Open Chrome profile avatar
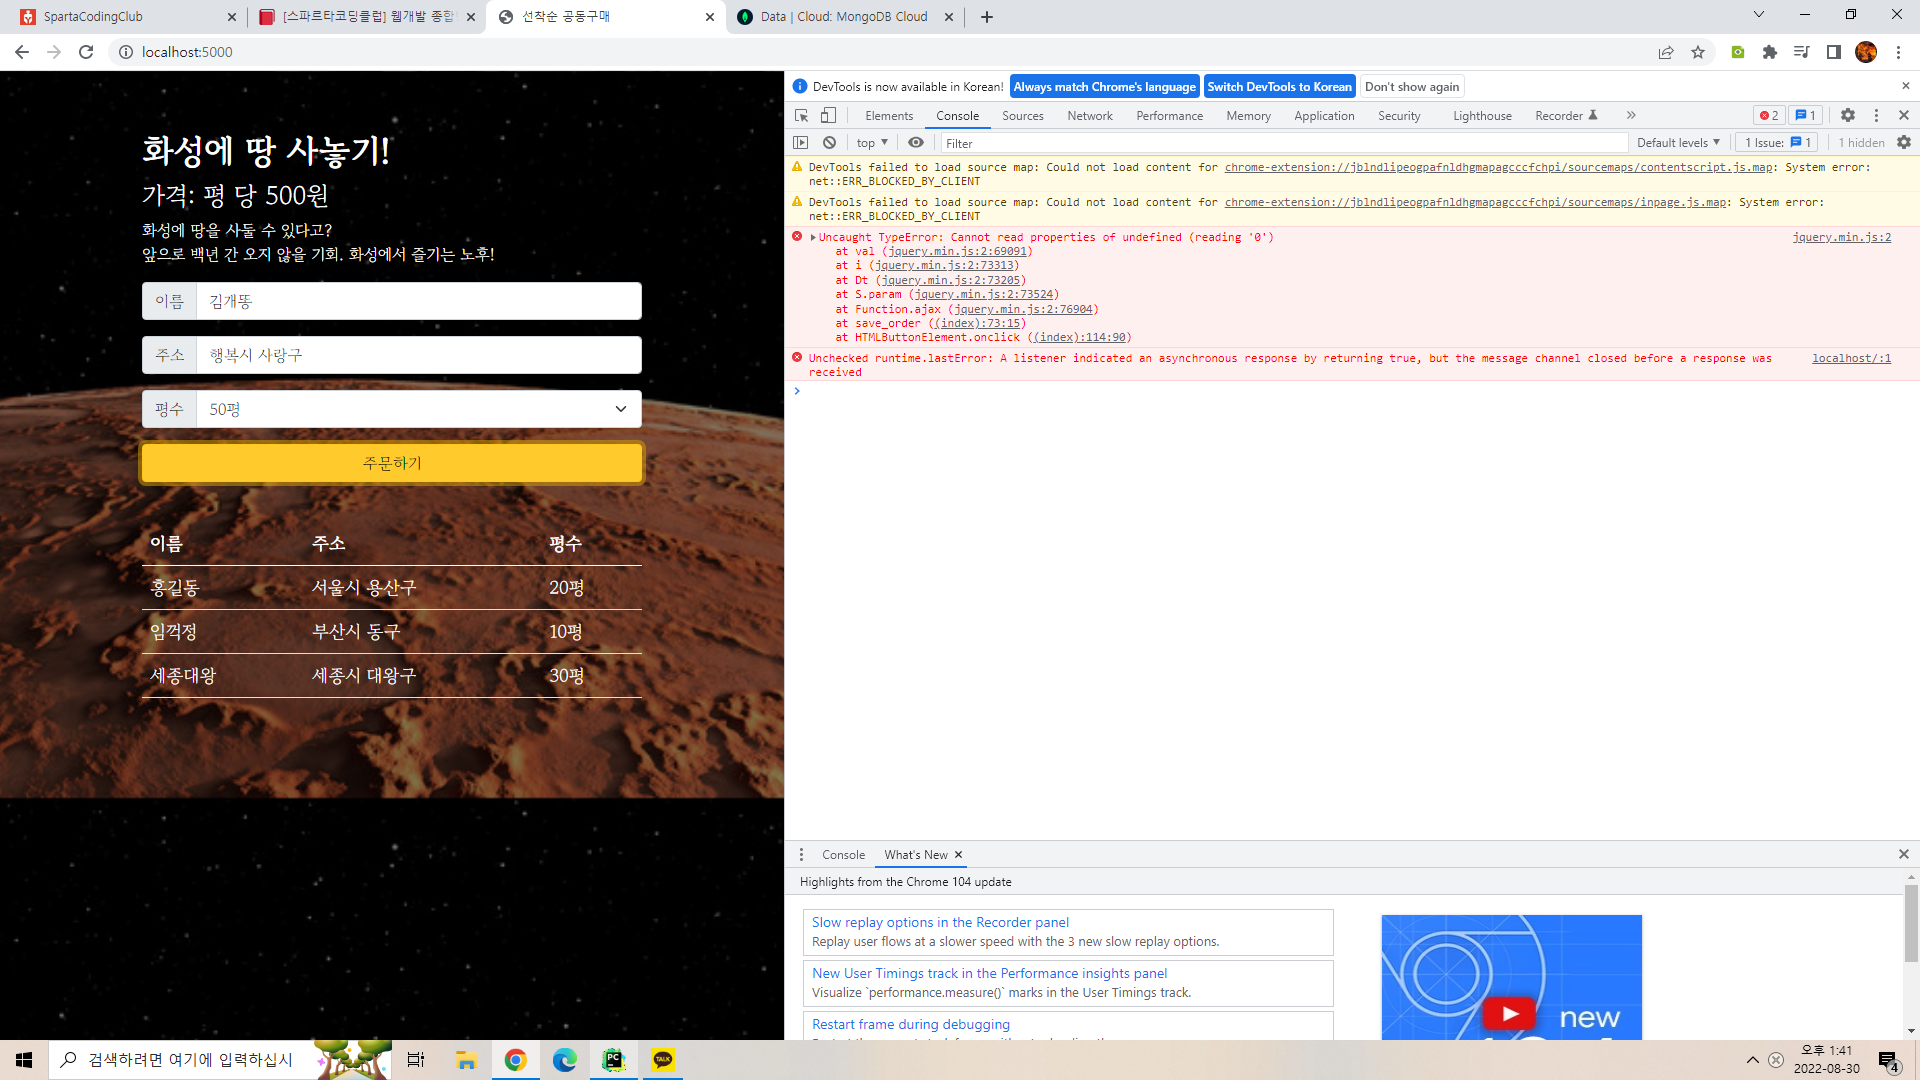 point(1866,52)
